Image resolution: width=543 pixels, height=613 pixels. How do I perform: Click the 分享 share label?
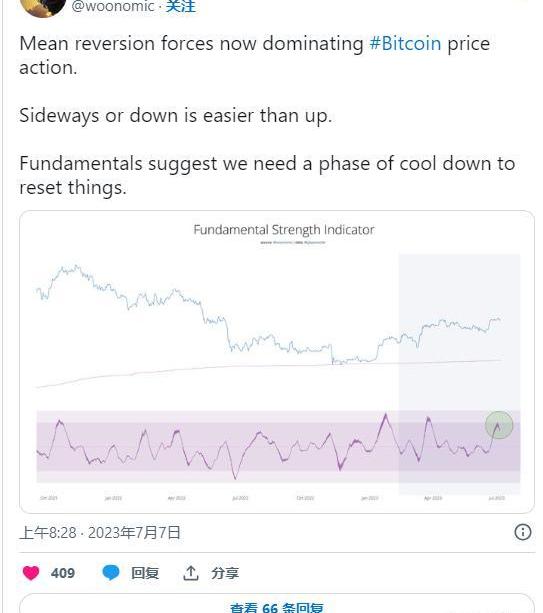[225, 573]
